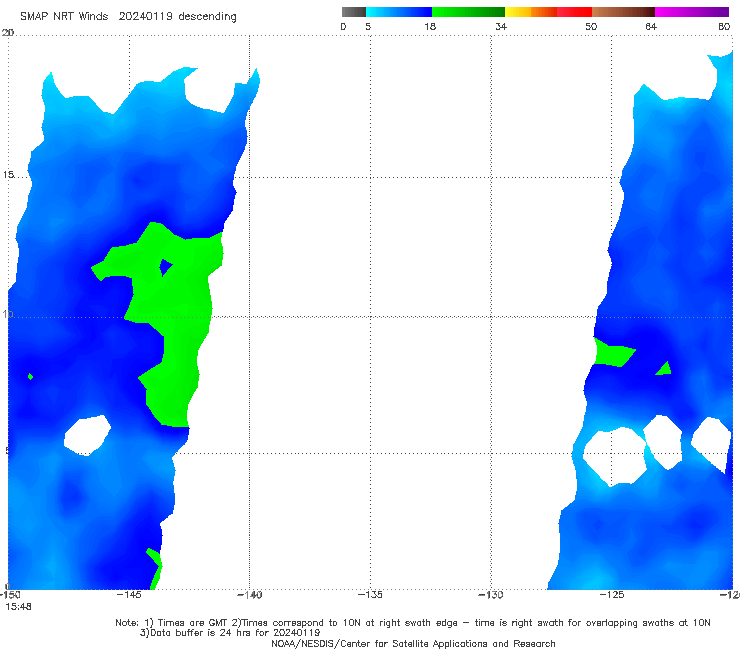Click the color bar label '34'
Screen dimensions: 740x650
(x=501, y=27)
